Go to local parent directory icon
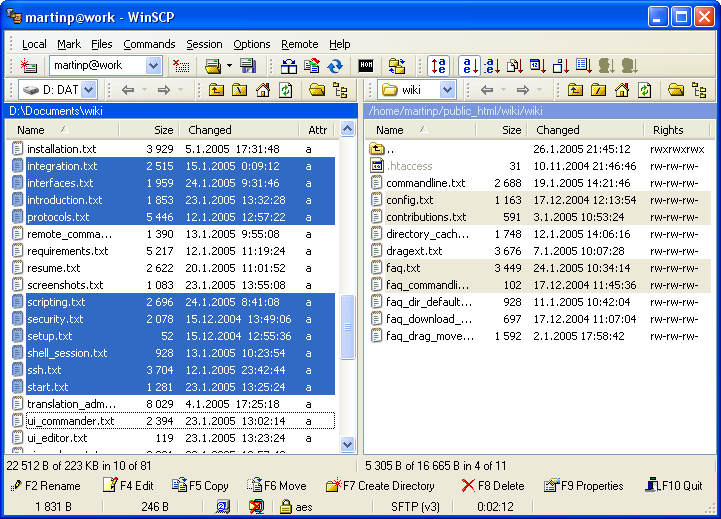The height and width of the screenshot is (519, 721). pyautogui.click(x=216, y=90)
